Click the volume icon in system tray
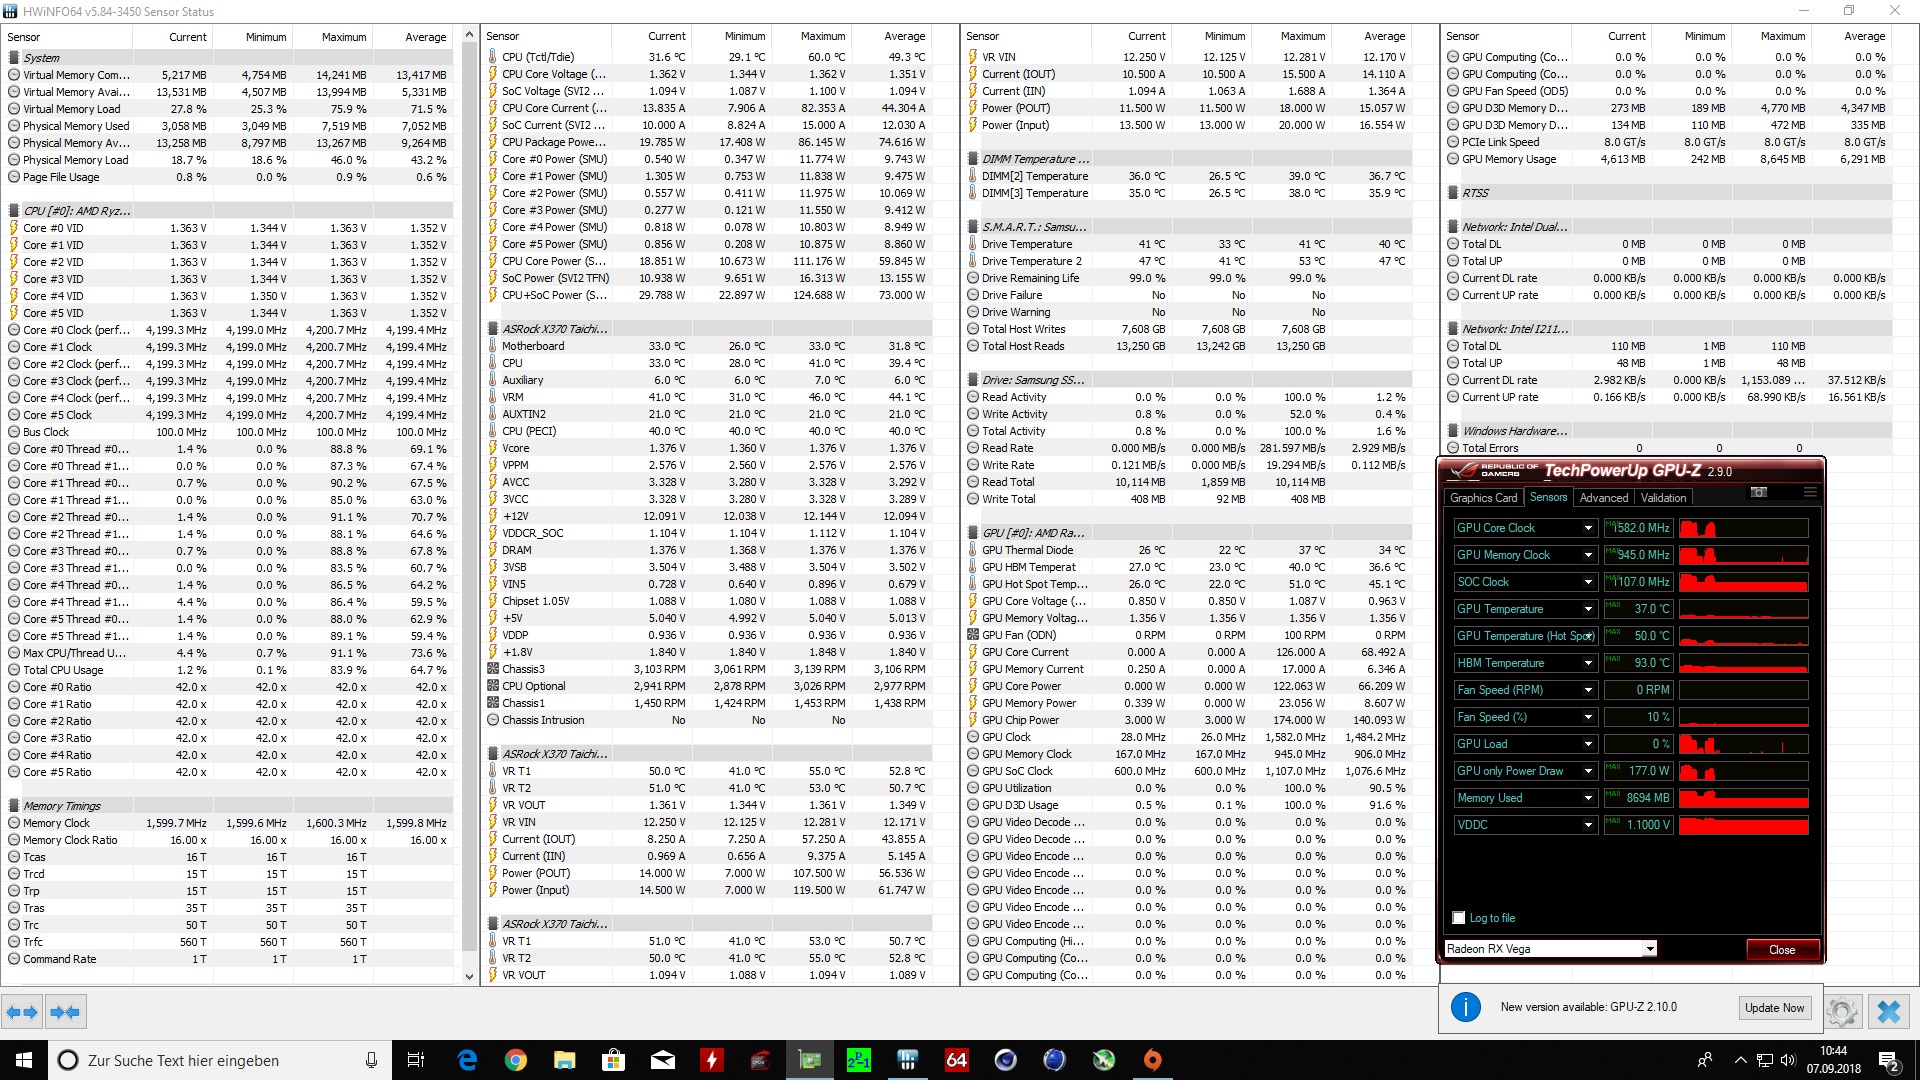 (x=1788, y=1060)
